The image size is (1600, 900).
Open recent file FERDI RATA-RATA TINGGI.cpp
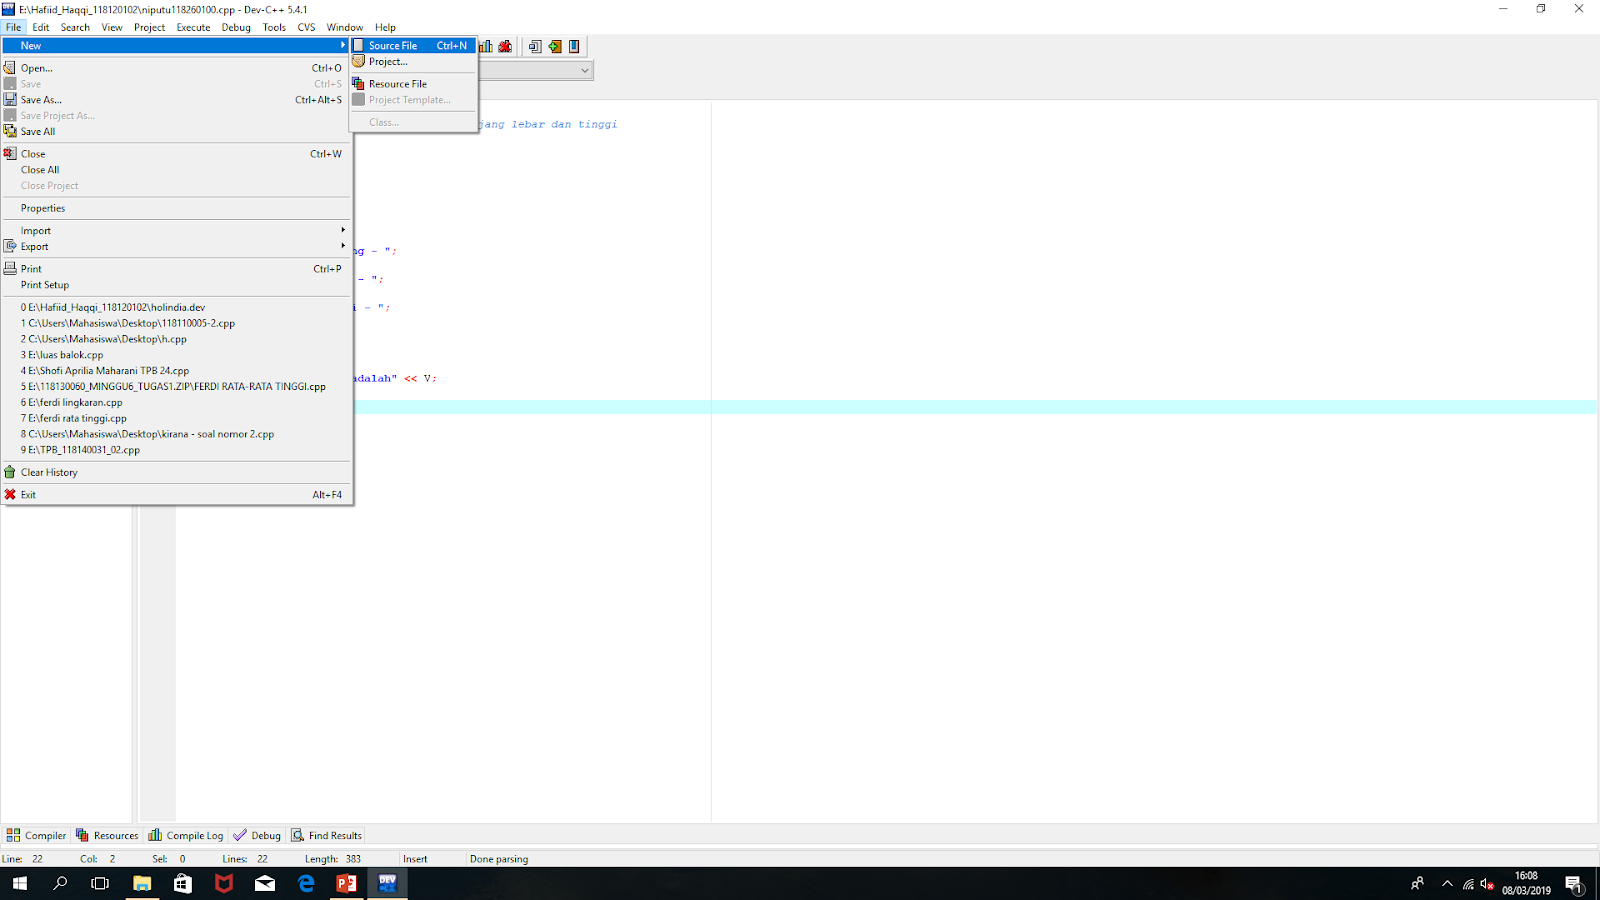176,386
